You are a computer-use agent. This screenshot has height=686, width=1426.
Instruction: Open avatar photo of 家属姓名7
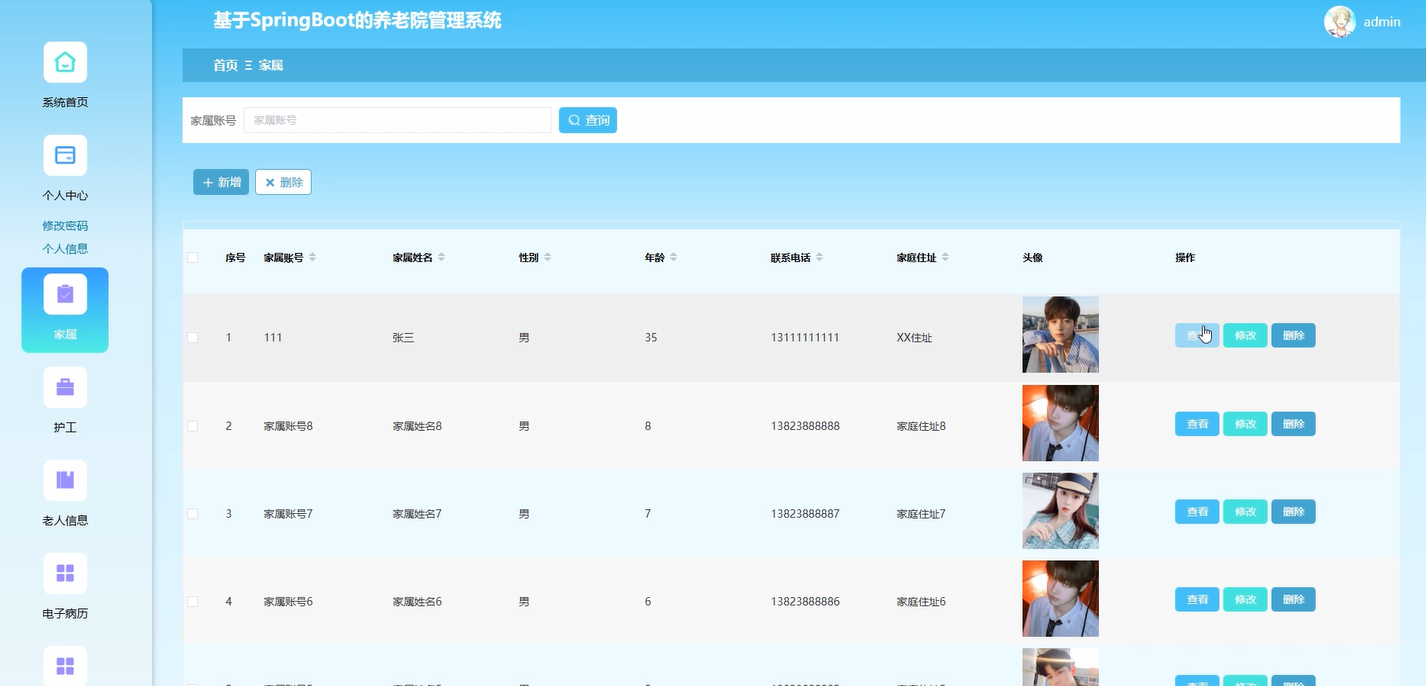[x=1060, y=511]
